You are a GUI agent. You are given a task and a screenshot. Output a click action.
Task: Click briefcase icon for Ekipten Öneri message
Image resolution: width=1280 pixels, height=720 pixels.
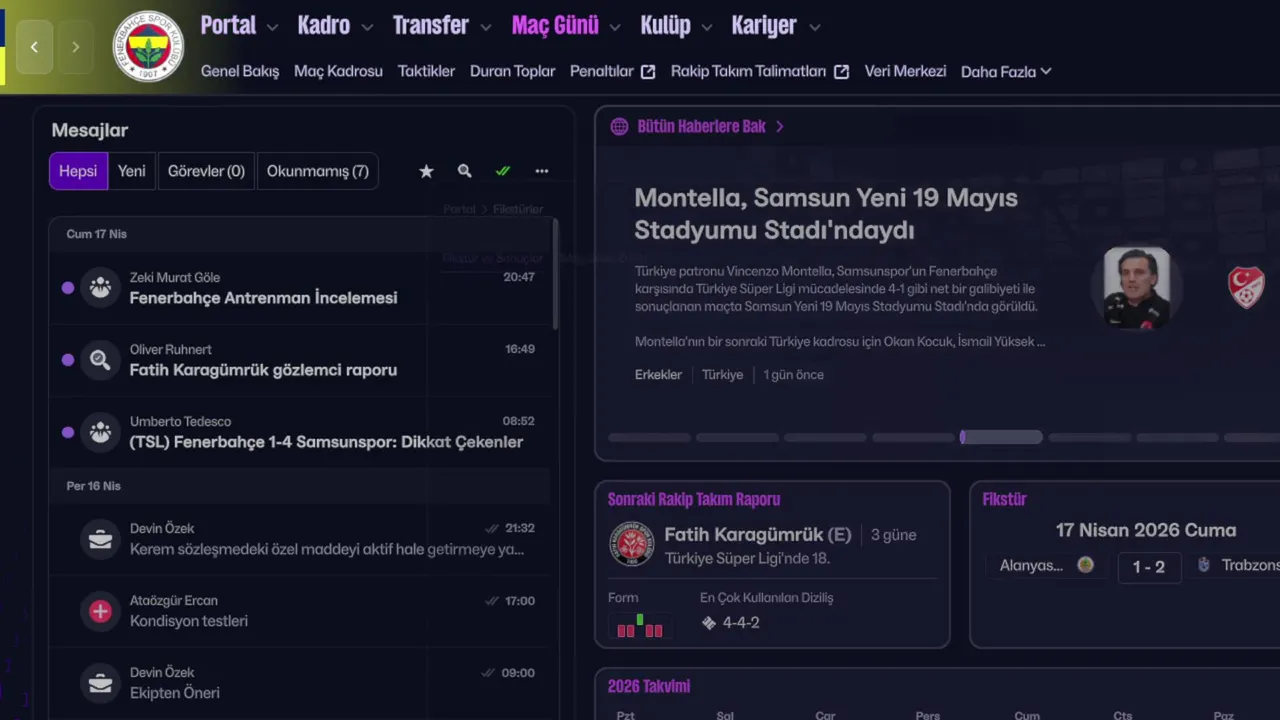point(100,683)
